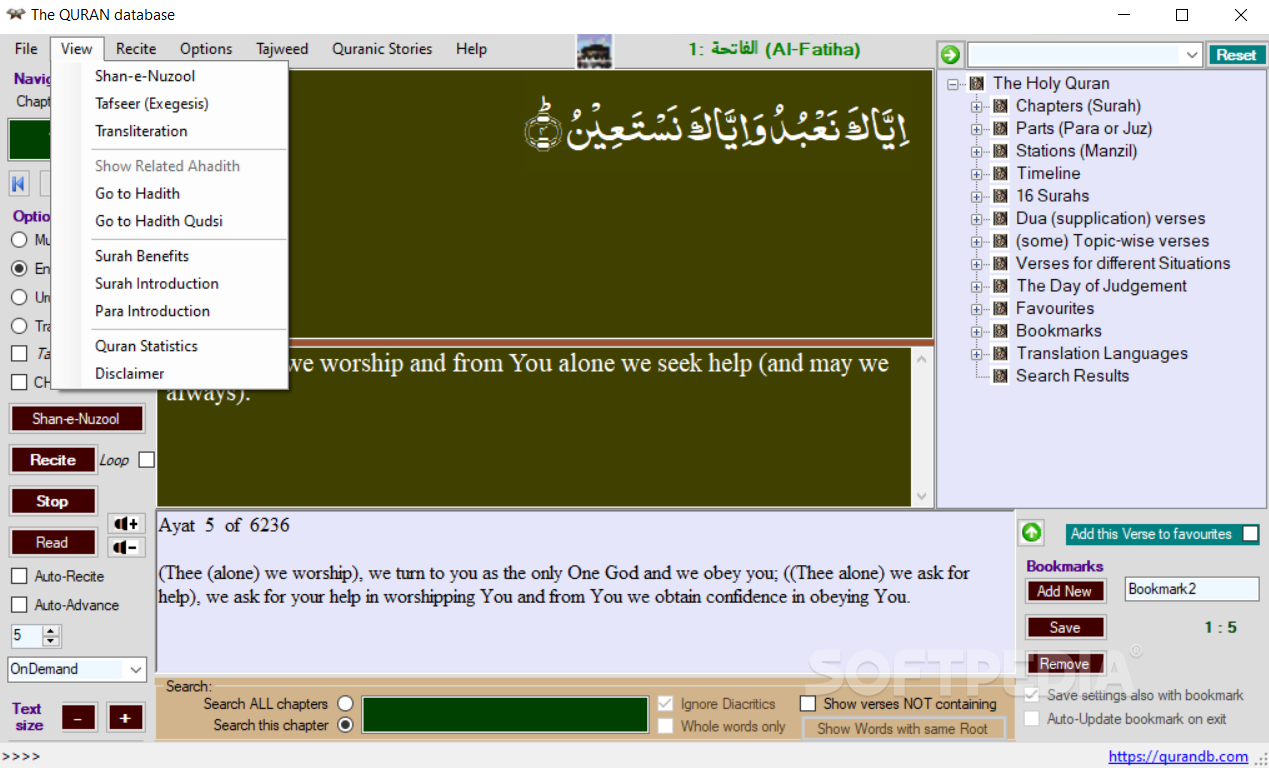Screen dimensions: 1269x768
Task: Select the Search this chapter radio button
Action: click(346, 725)
